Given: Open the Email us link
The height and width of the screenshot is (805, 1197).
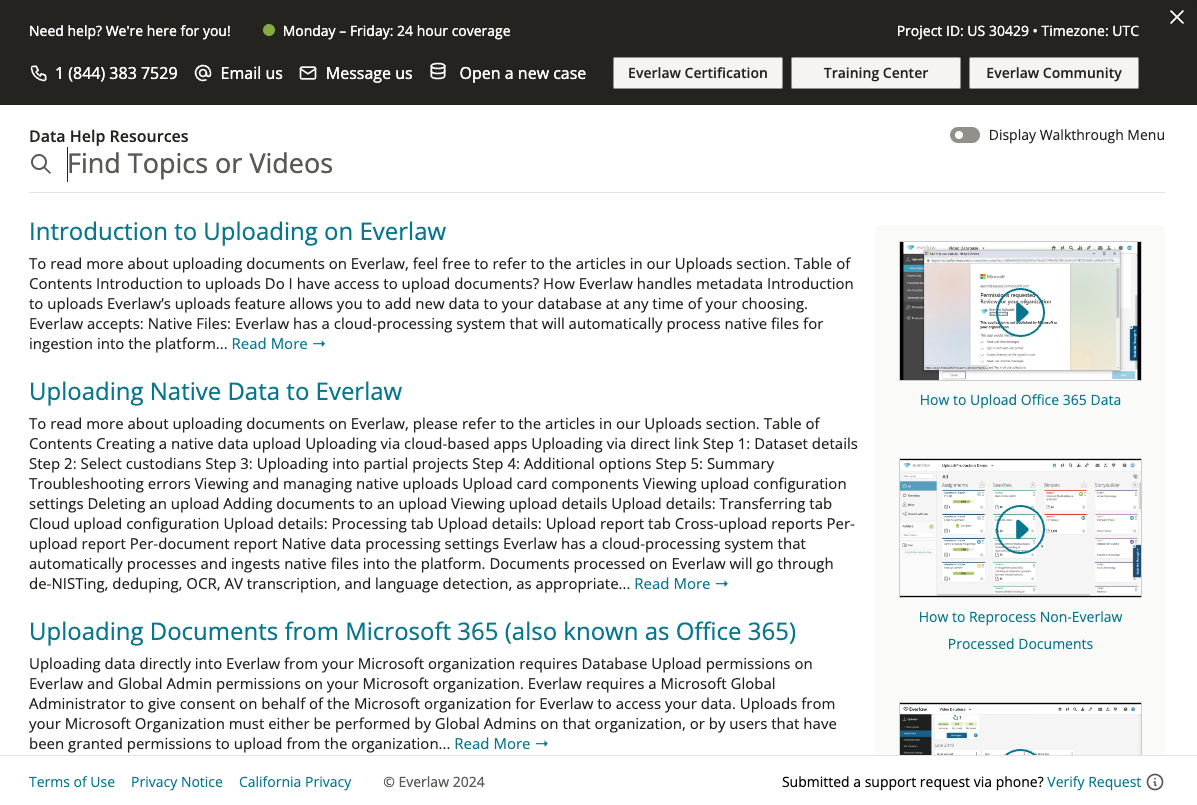Looking at the screenshot, I should (x=251, y=73).
